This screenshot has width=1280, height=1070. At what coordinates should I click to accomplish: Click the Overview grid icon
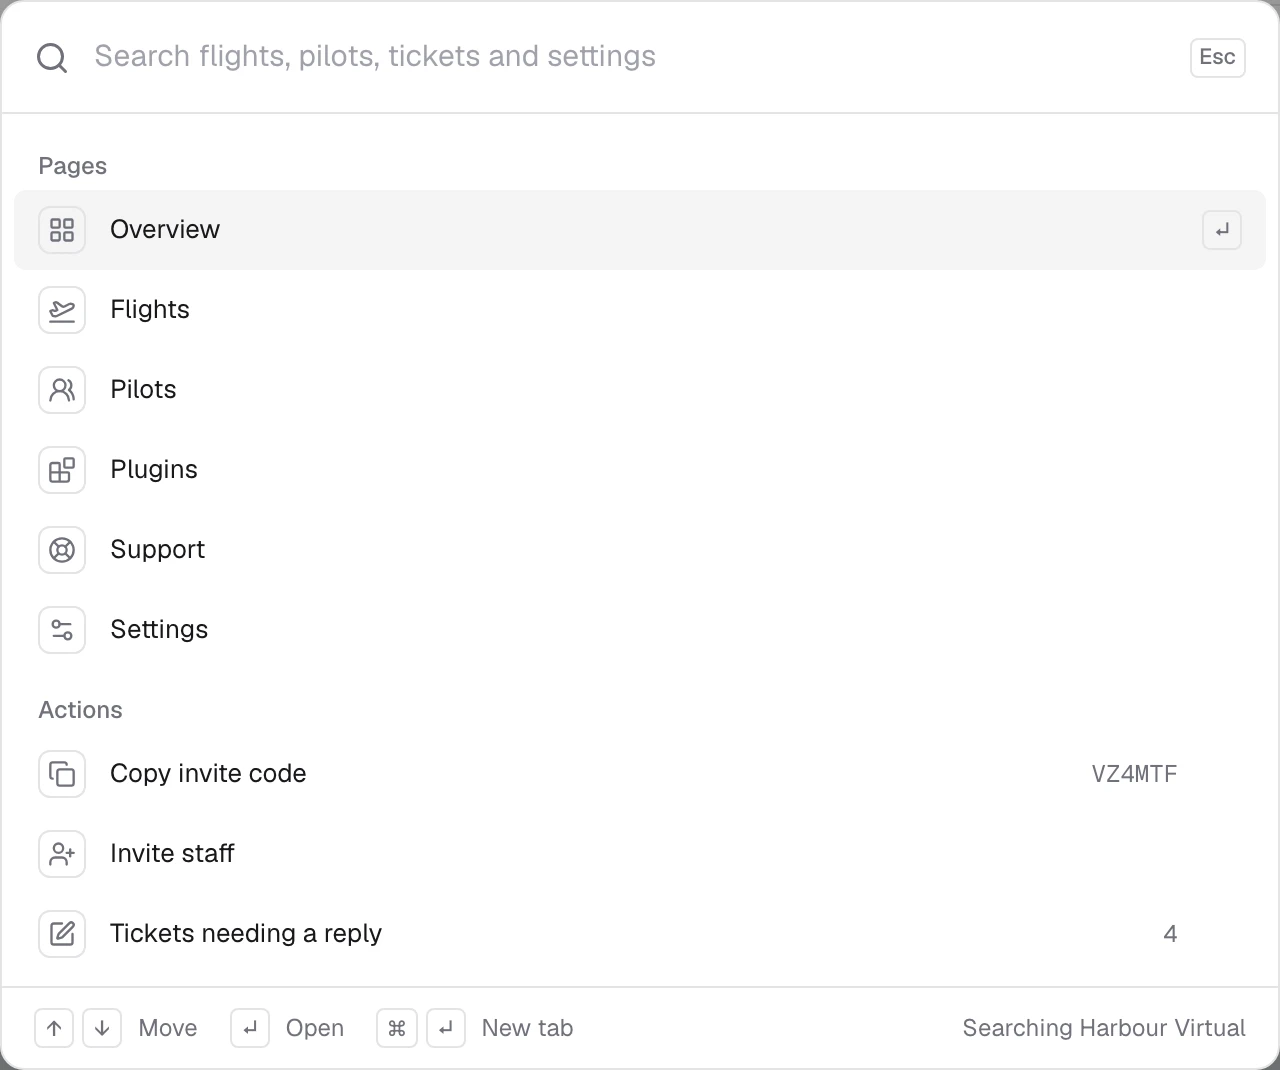coord(62,230)
